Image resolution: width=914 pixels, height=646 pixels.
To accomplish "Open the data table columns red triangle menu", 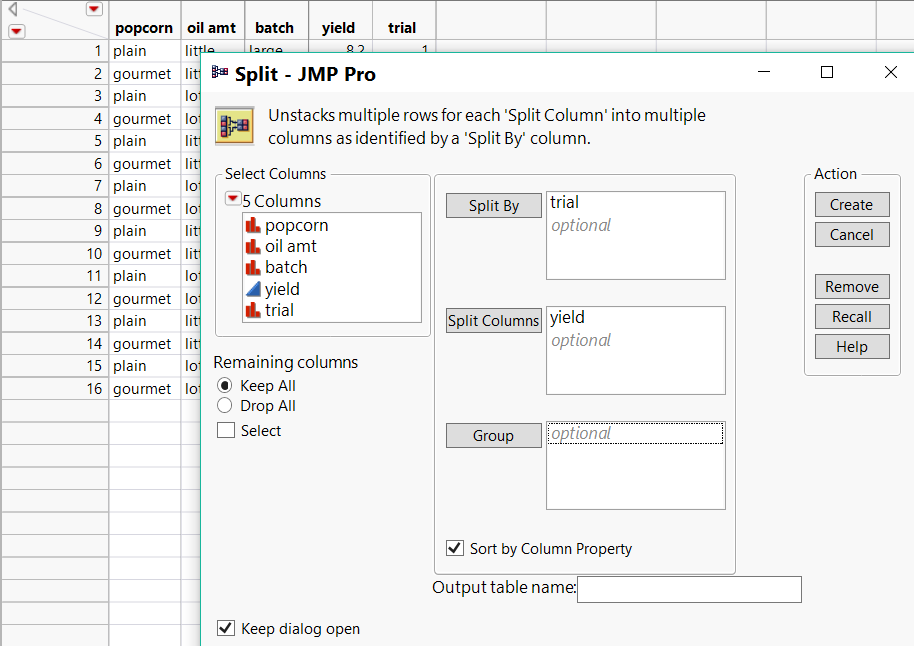I will (x=94, y=9).
